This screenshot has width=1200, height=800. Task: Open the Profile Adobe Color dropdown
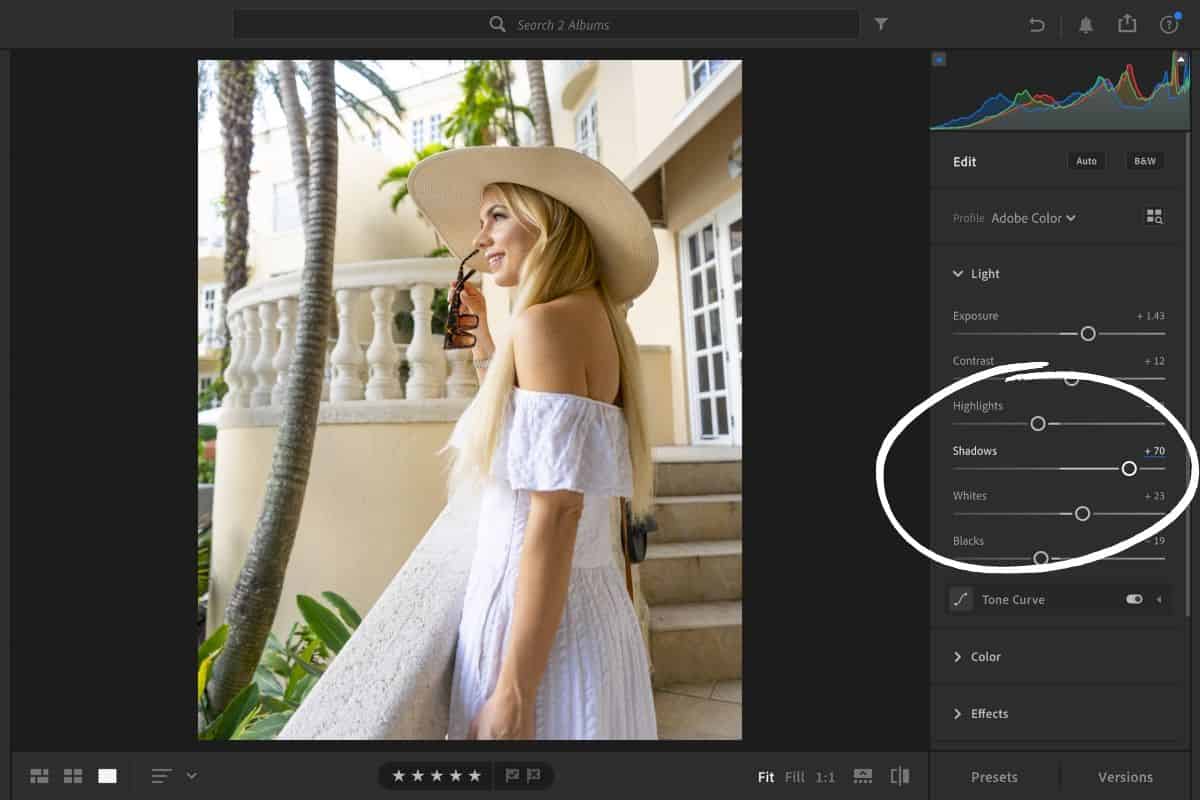(x=1032, y=218)
